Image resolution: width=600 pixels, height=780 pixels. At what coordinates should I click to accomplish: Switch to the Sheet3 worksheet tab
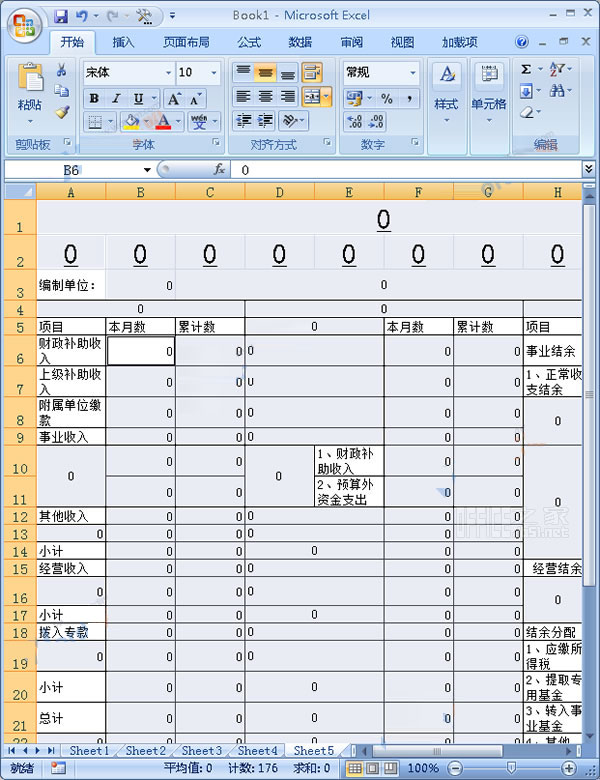[x=201, y=750]
